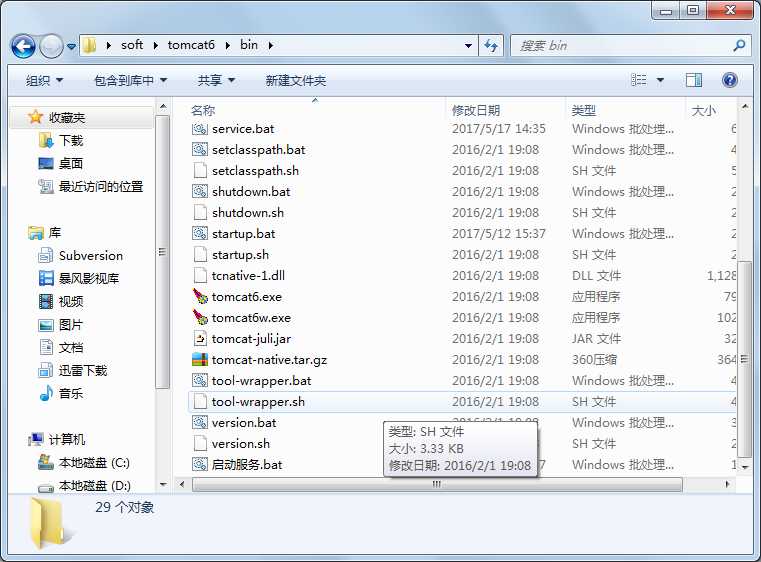Screen dimensions: 761x562
Task: Open 迅雷下载 library
Action: (x=83, y=370)
